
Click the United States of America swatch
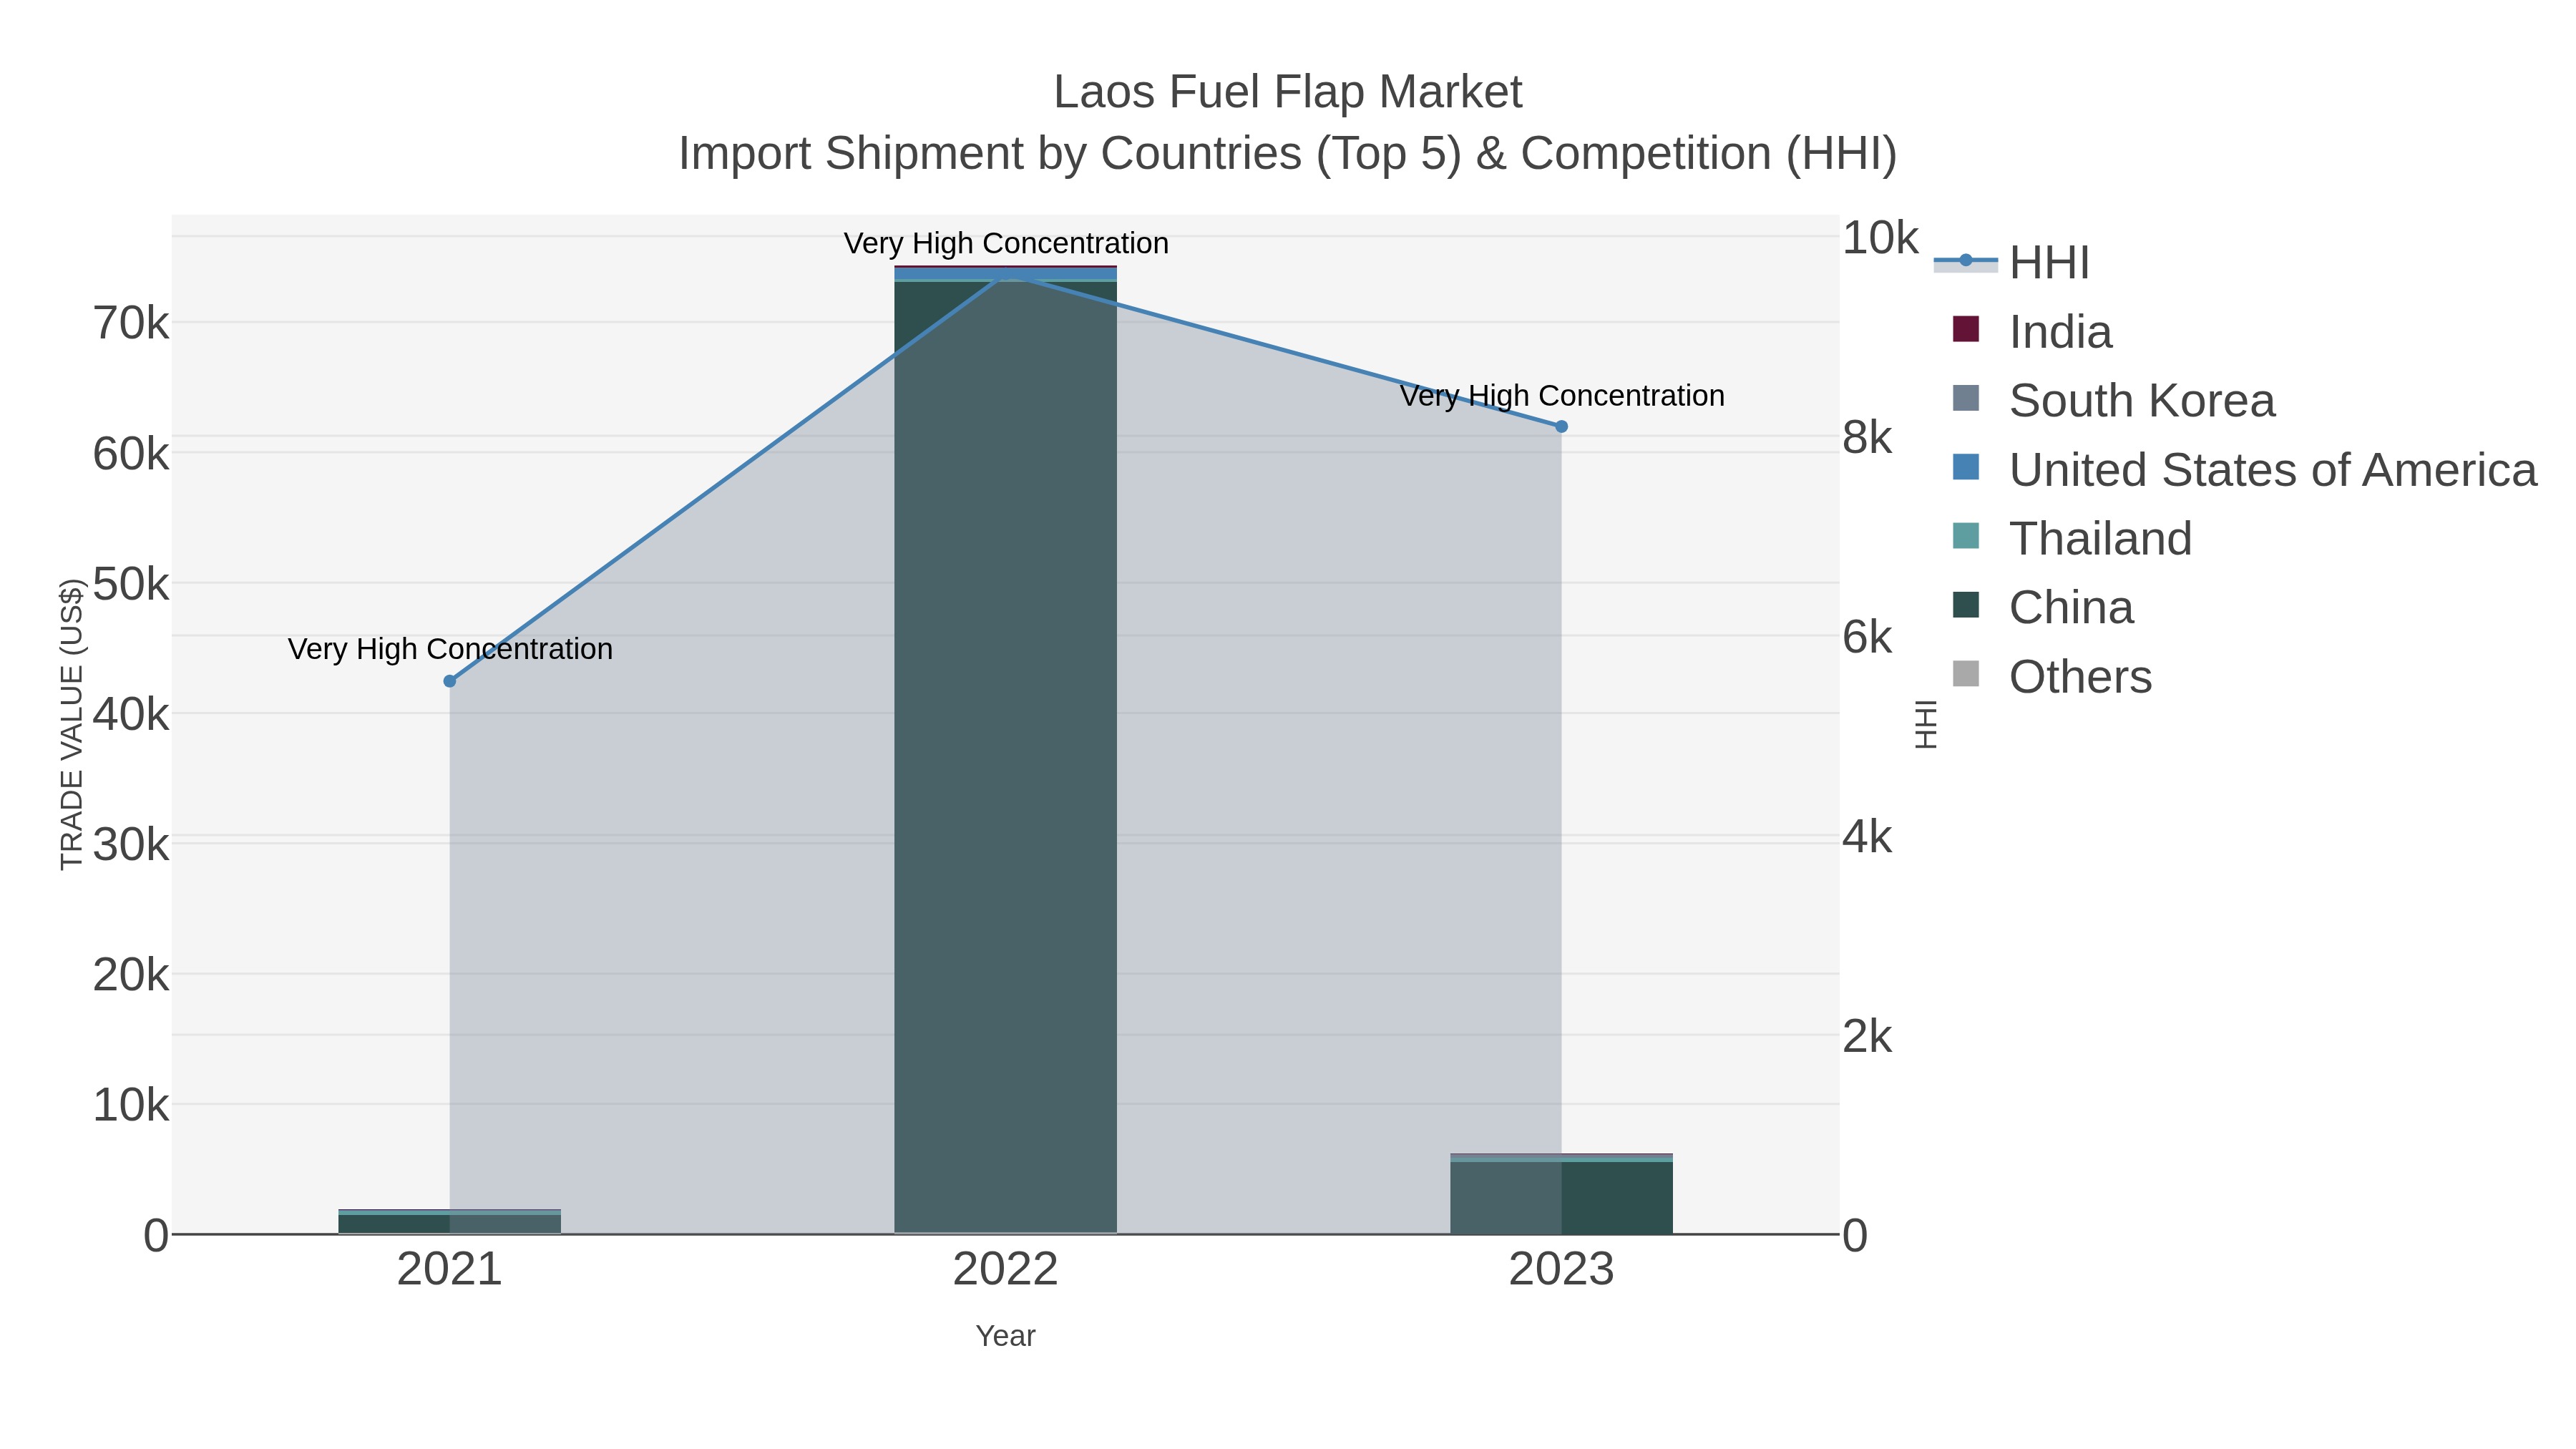1966,467
